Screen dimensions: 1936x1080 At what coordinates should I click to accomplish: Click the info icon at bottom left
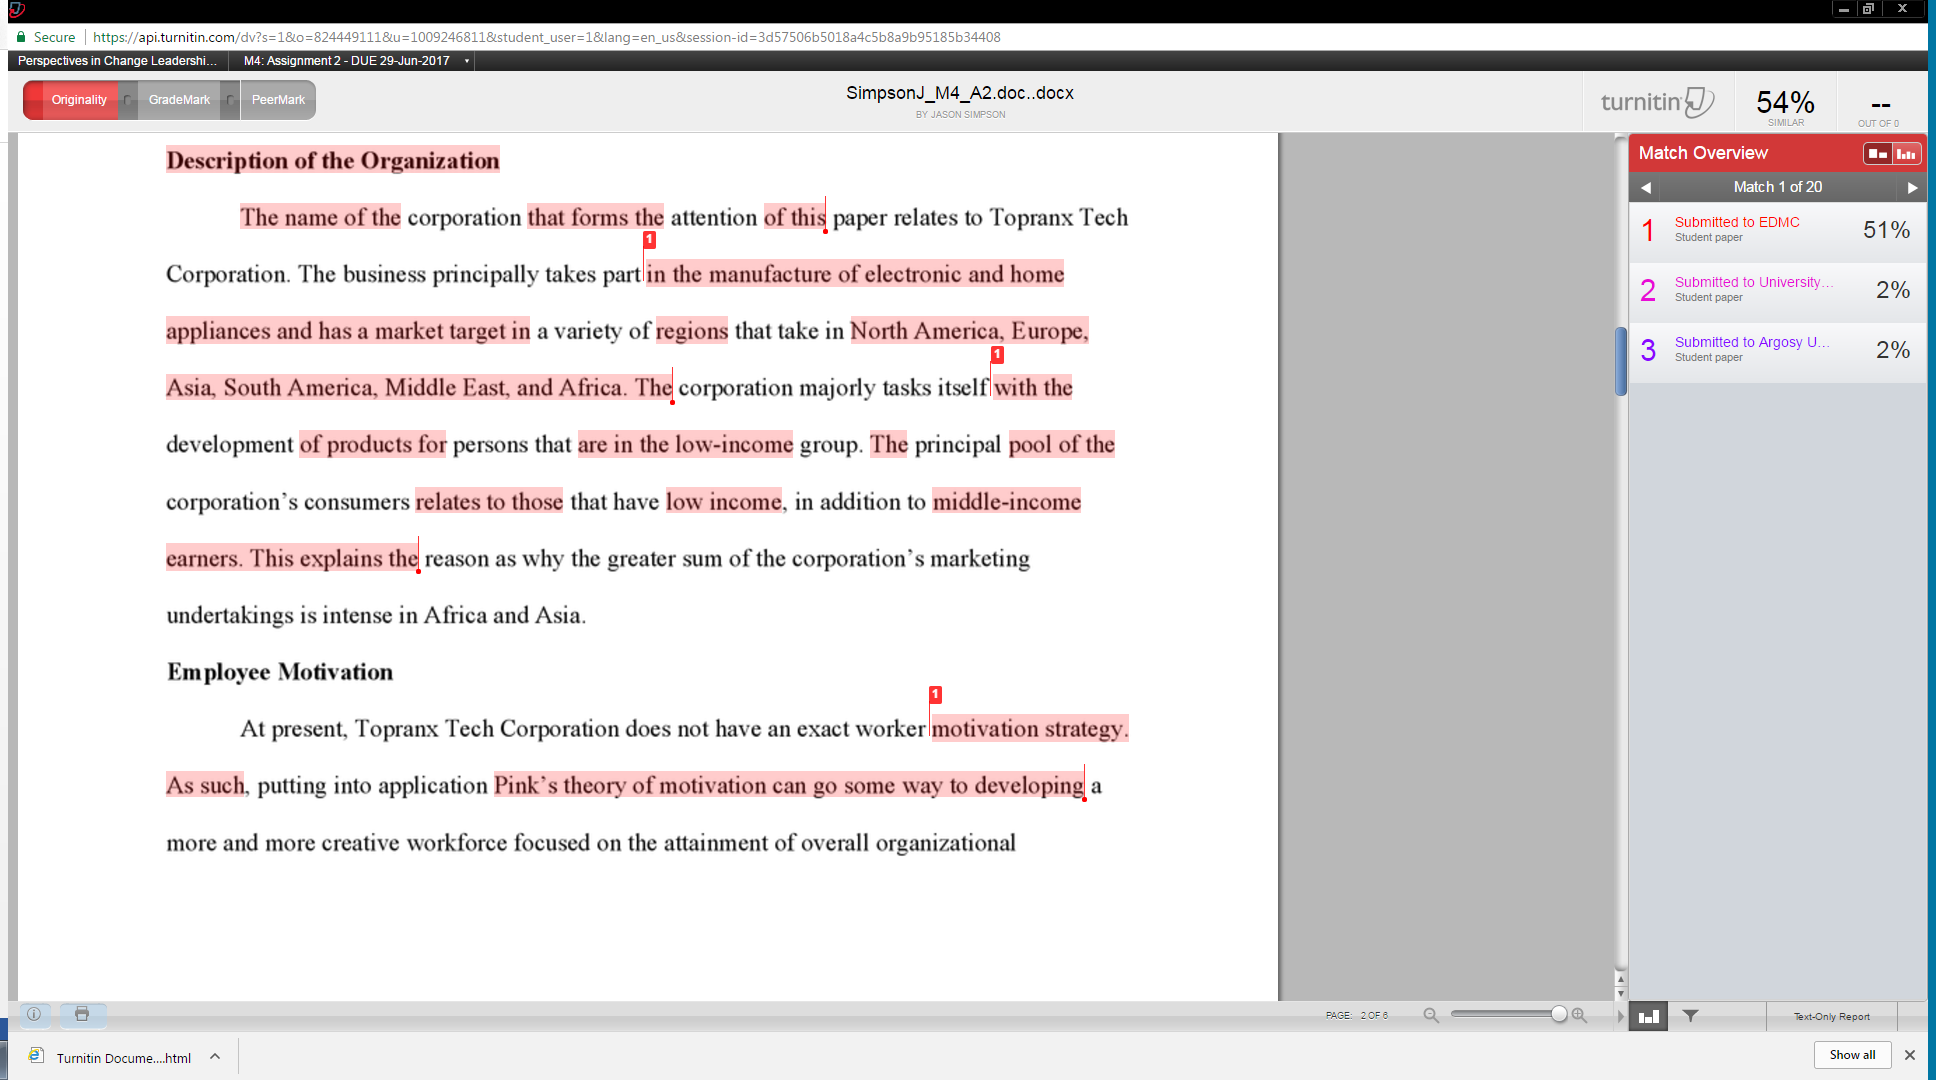[33, 1015]
